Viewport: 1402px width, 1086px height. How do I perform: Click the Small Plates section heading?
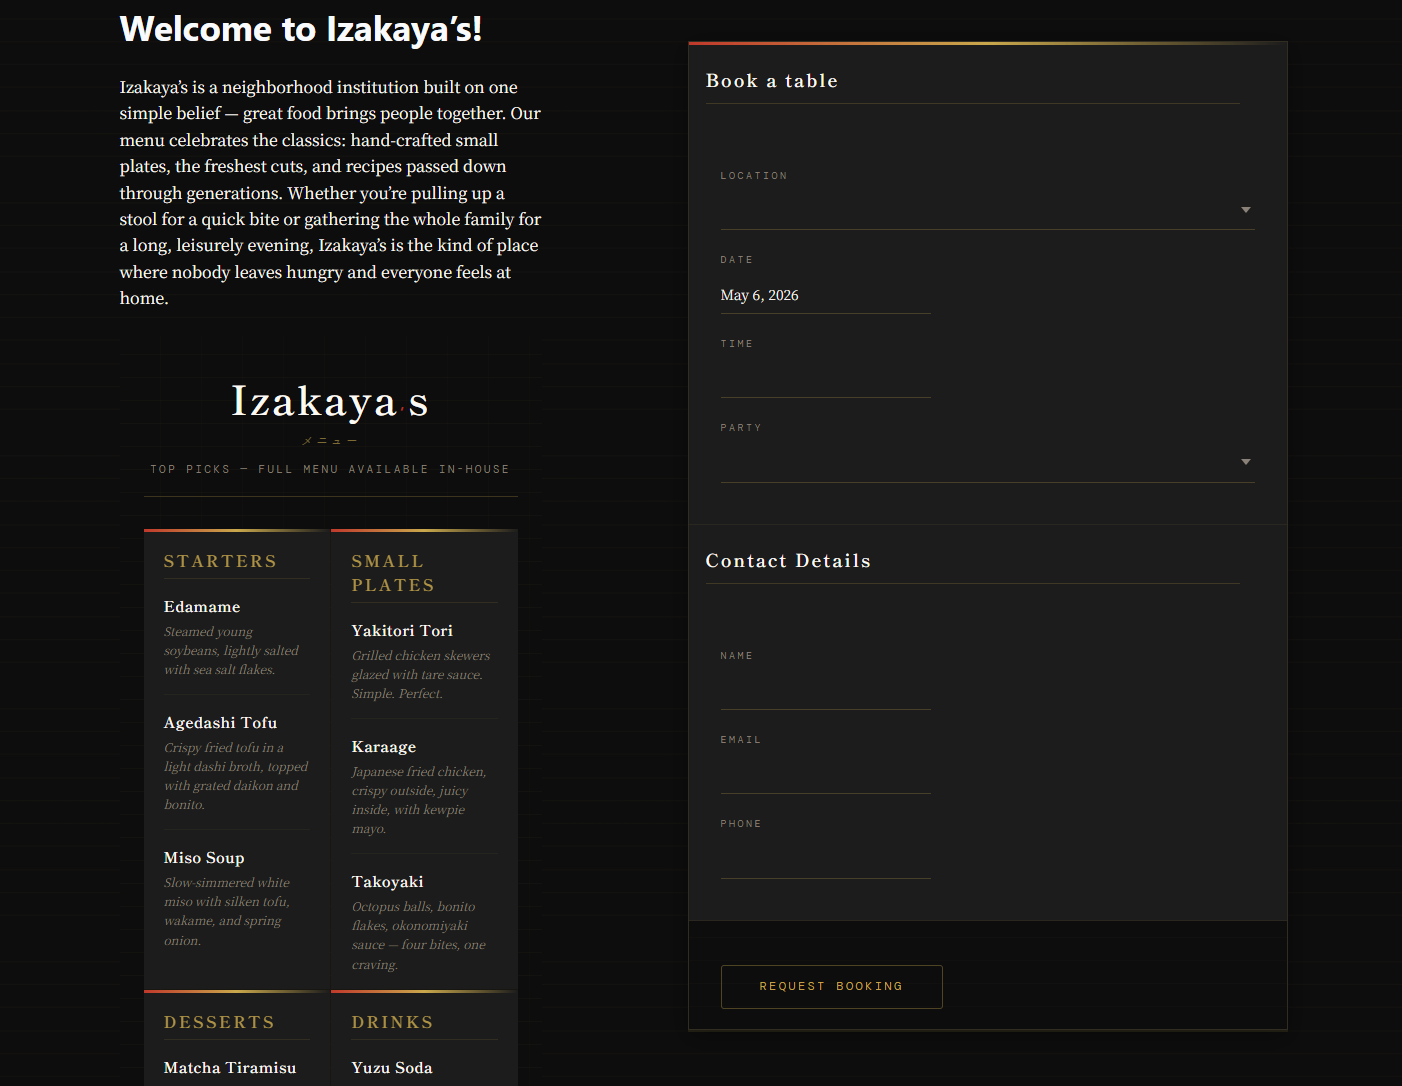click(x=393, y=574)
